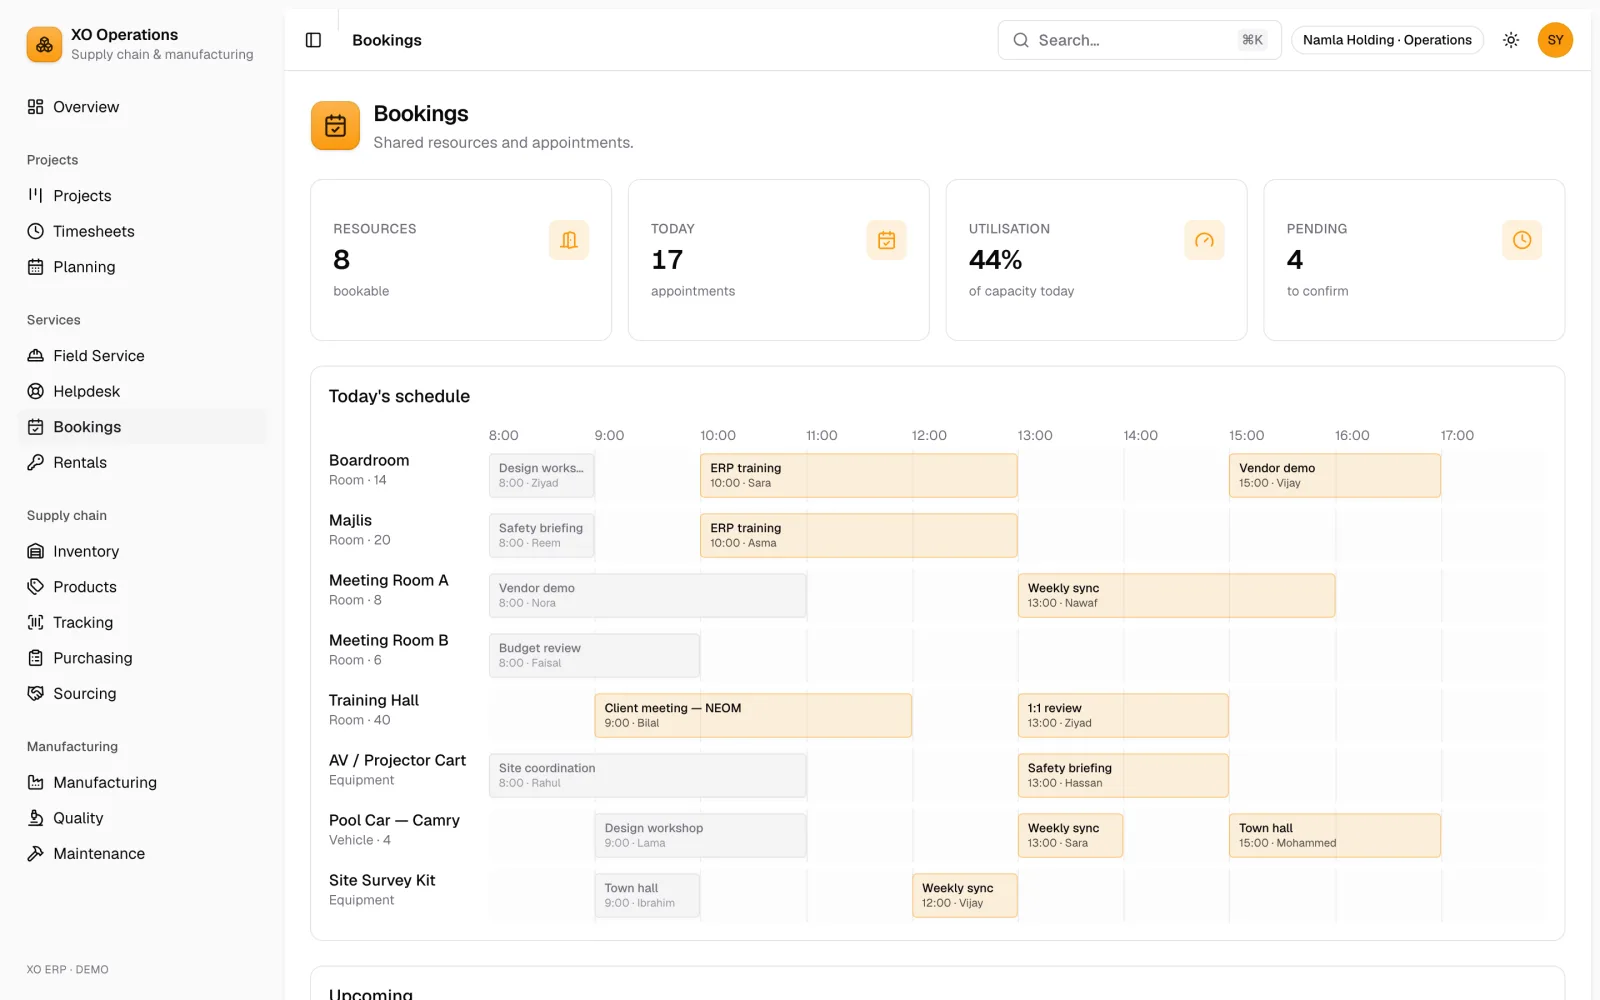The height and width of the screenshot is (1000, 1600).
Task: Click the orange Bookings header icon
Action: coord(335,126)
